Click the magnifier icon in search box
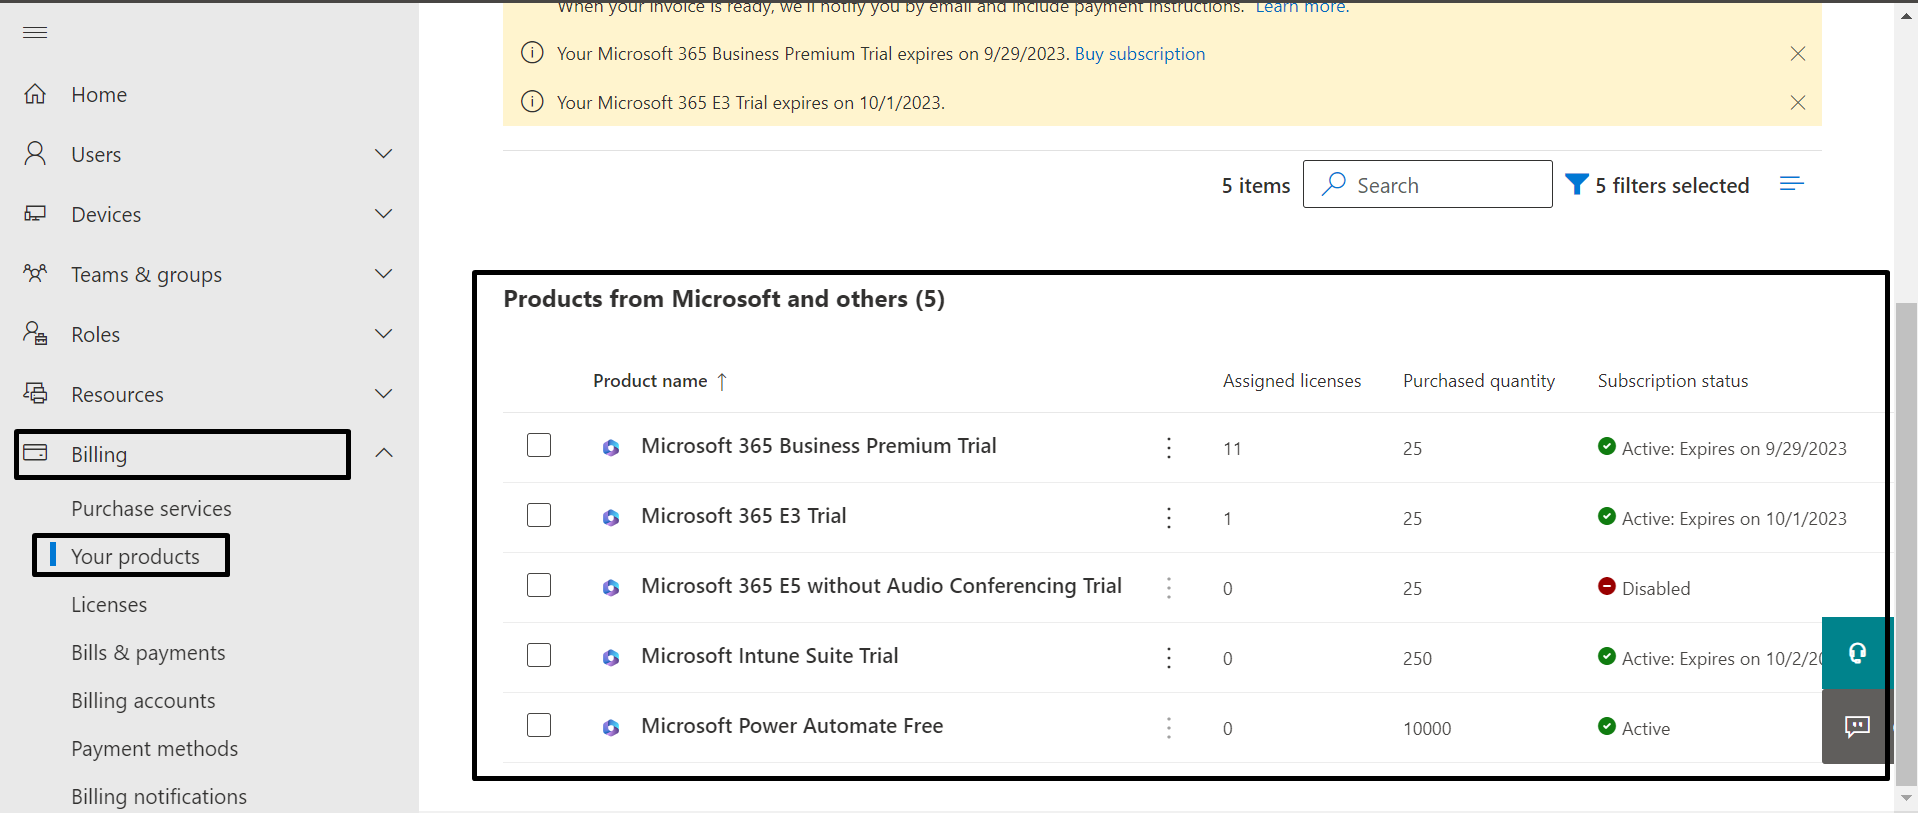Image resolution: width=1918 pixels, height=813 pixels. coord(1333,184)
